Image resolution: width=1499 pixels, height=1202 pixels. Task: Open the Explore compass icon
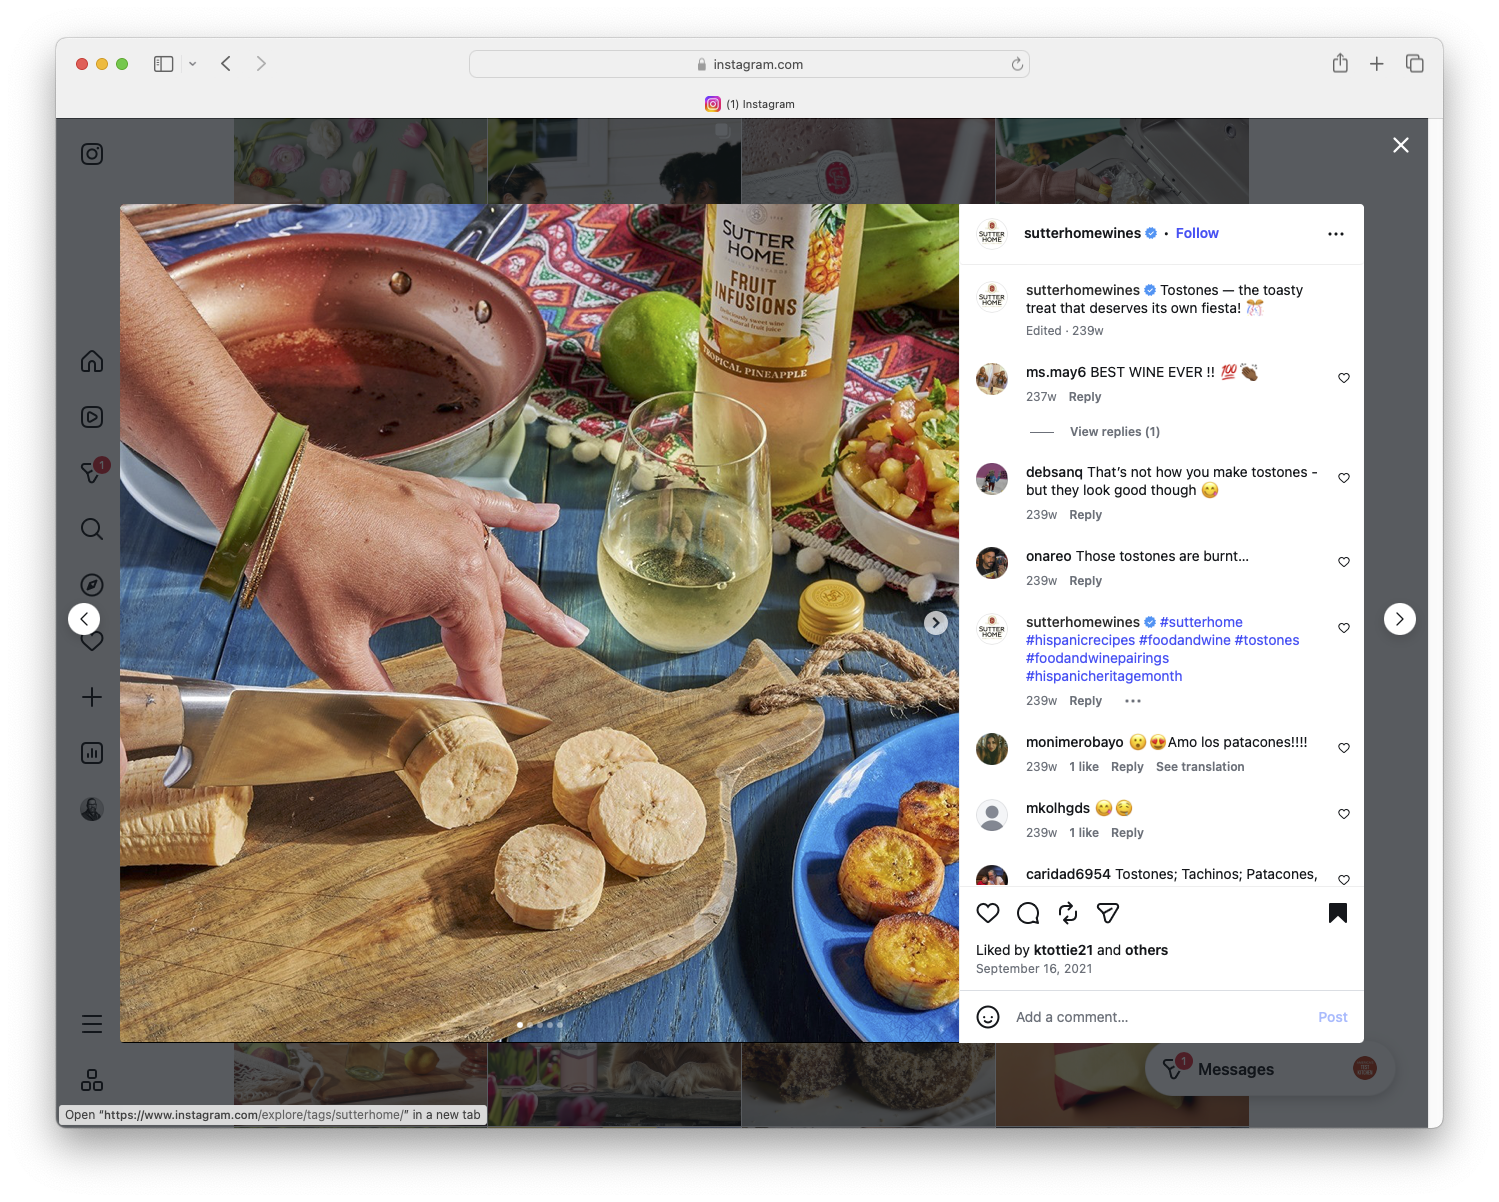coord(91,584)
